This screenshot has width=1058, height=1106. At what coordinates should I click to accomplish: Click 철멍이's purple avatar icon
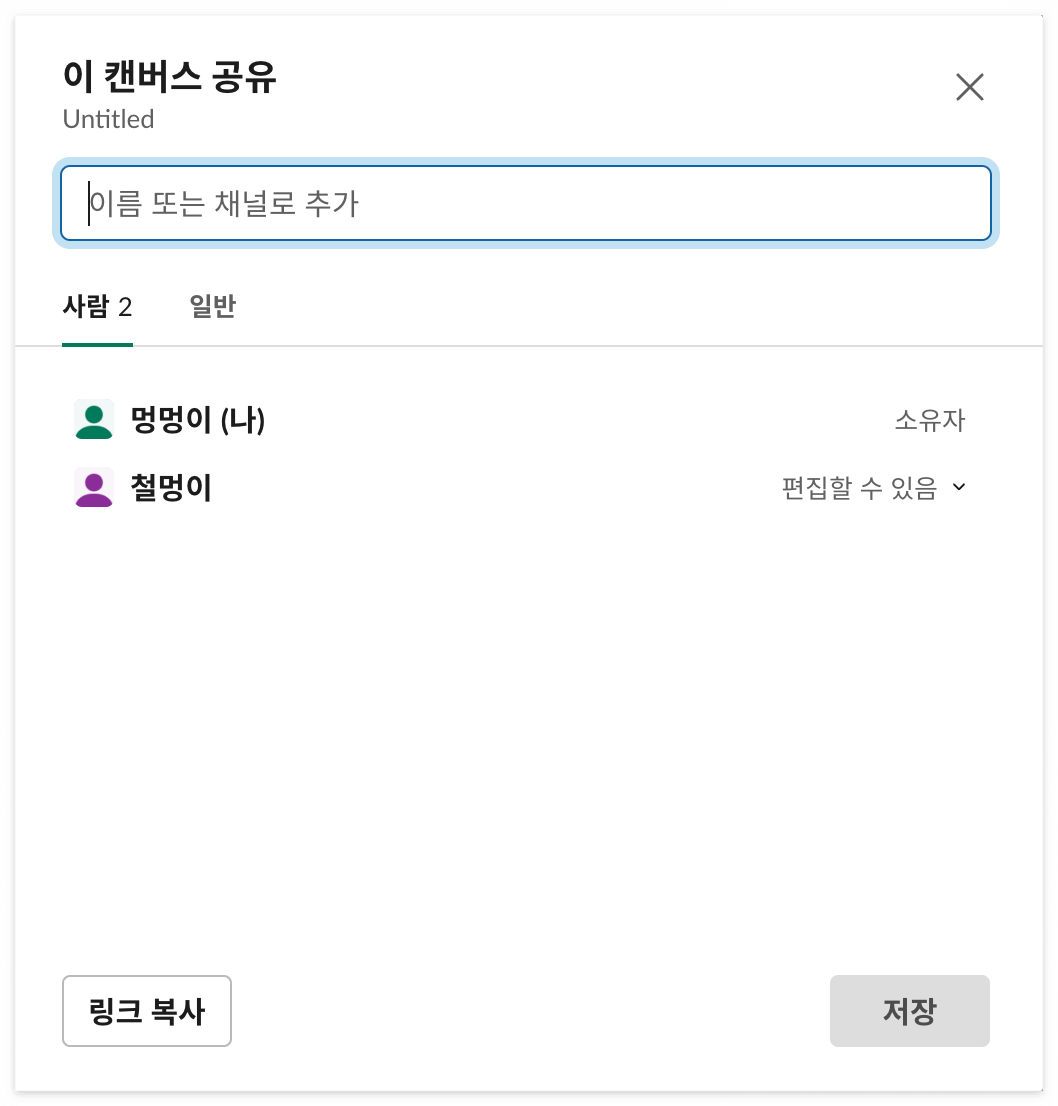(x=94, y=487)
